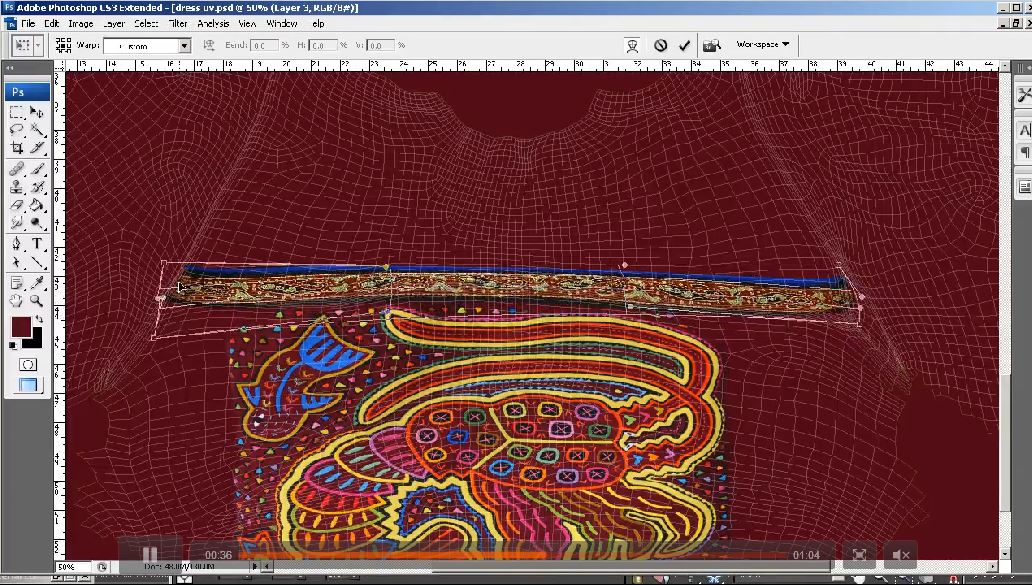Unmute the video audio
Image resolution: width=1032 pixels, height=585 pixels.
(901, 555)
